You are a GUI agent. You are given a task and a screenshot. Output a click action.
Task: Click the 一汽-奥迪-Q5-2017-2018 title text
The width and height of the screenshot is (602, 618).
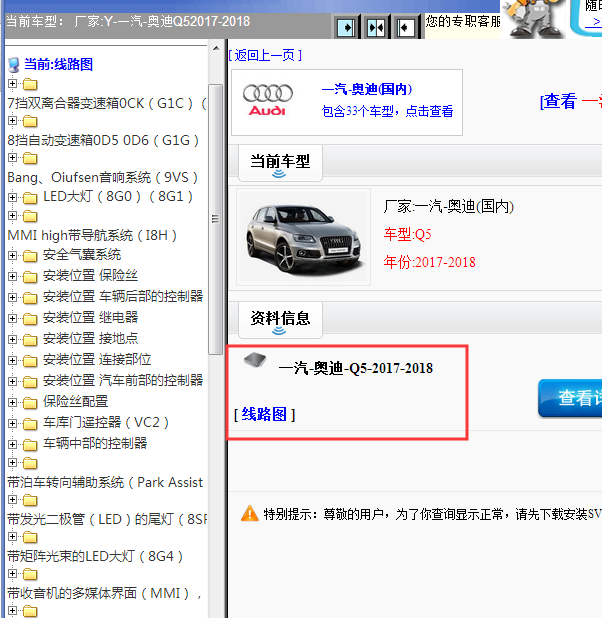click(x=356, y=368)
